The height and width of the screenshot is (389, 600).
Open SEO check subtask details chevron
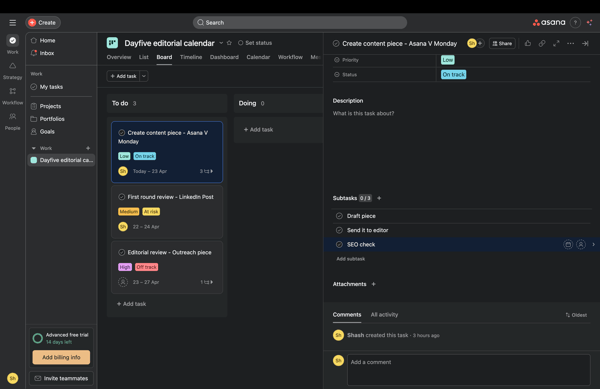(x=593, y=244)
